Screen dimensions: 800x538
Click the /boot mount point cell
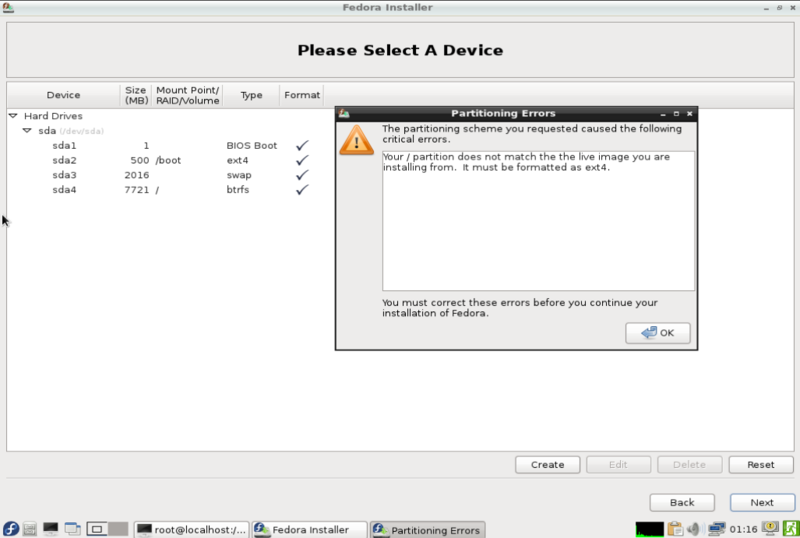pos(168,160)
